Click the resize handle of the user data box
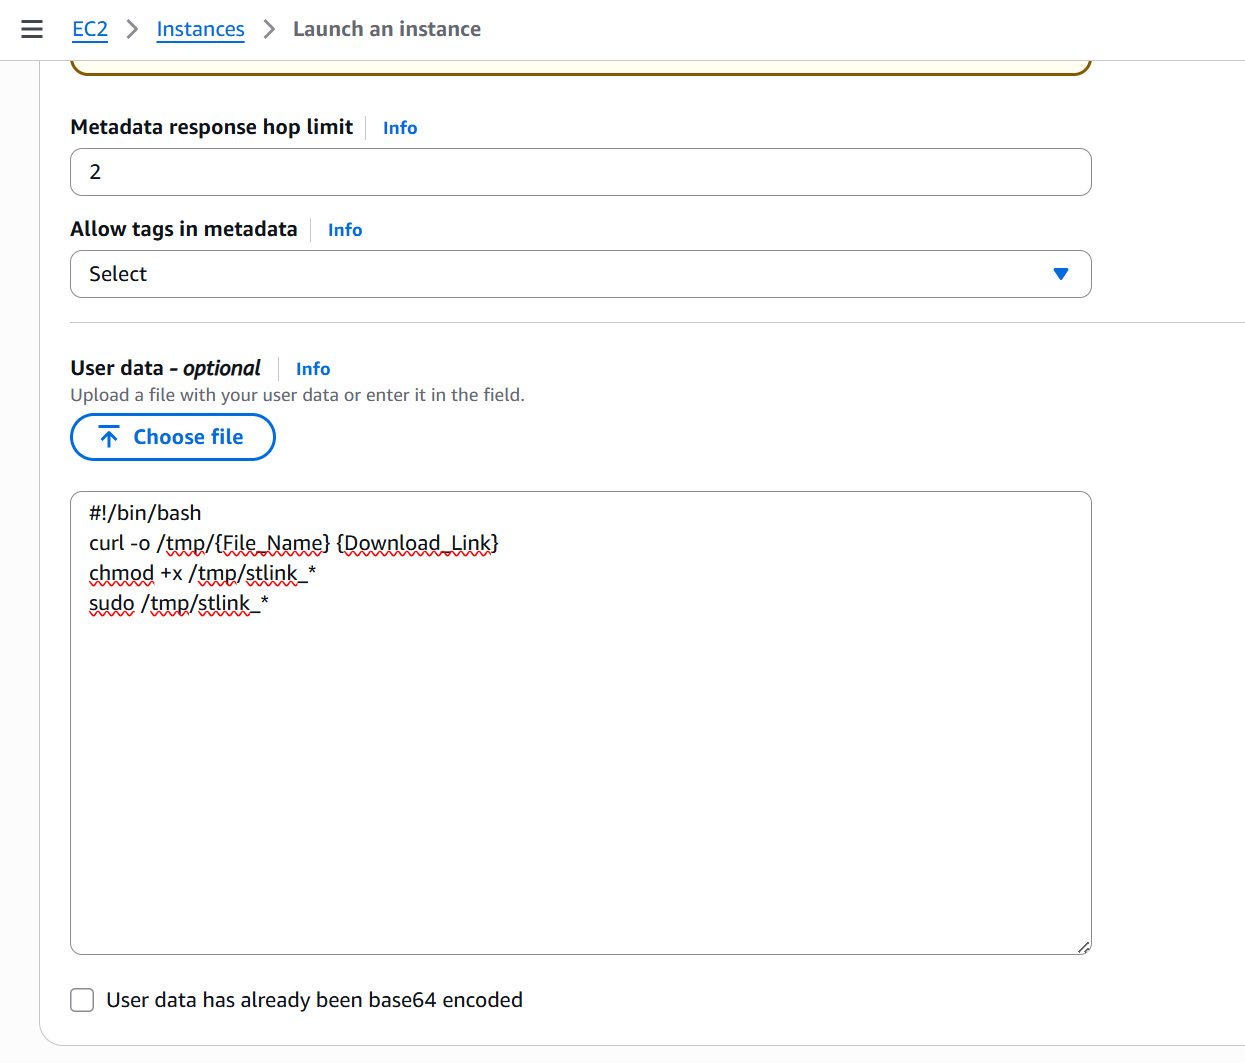Screen dimensions: 1245x1063 1083,944
